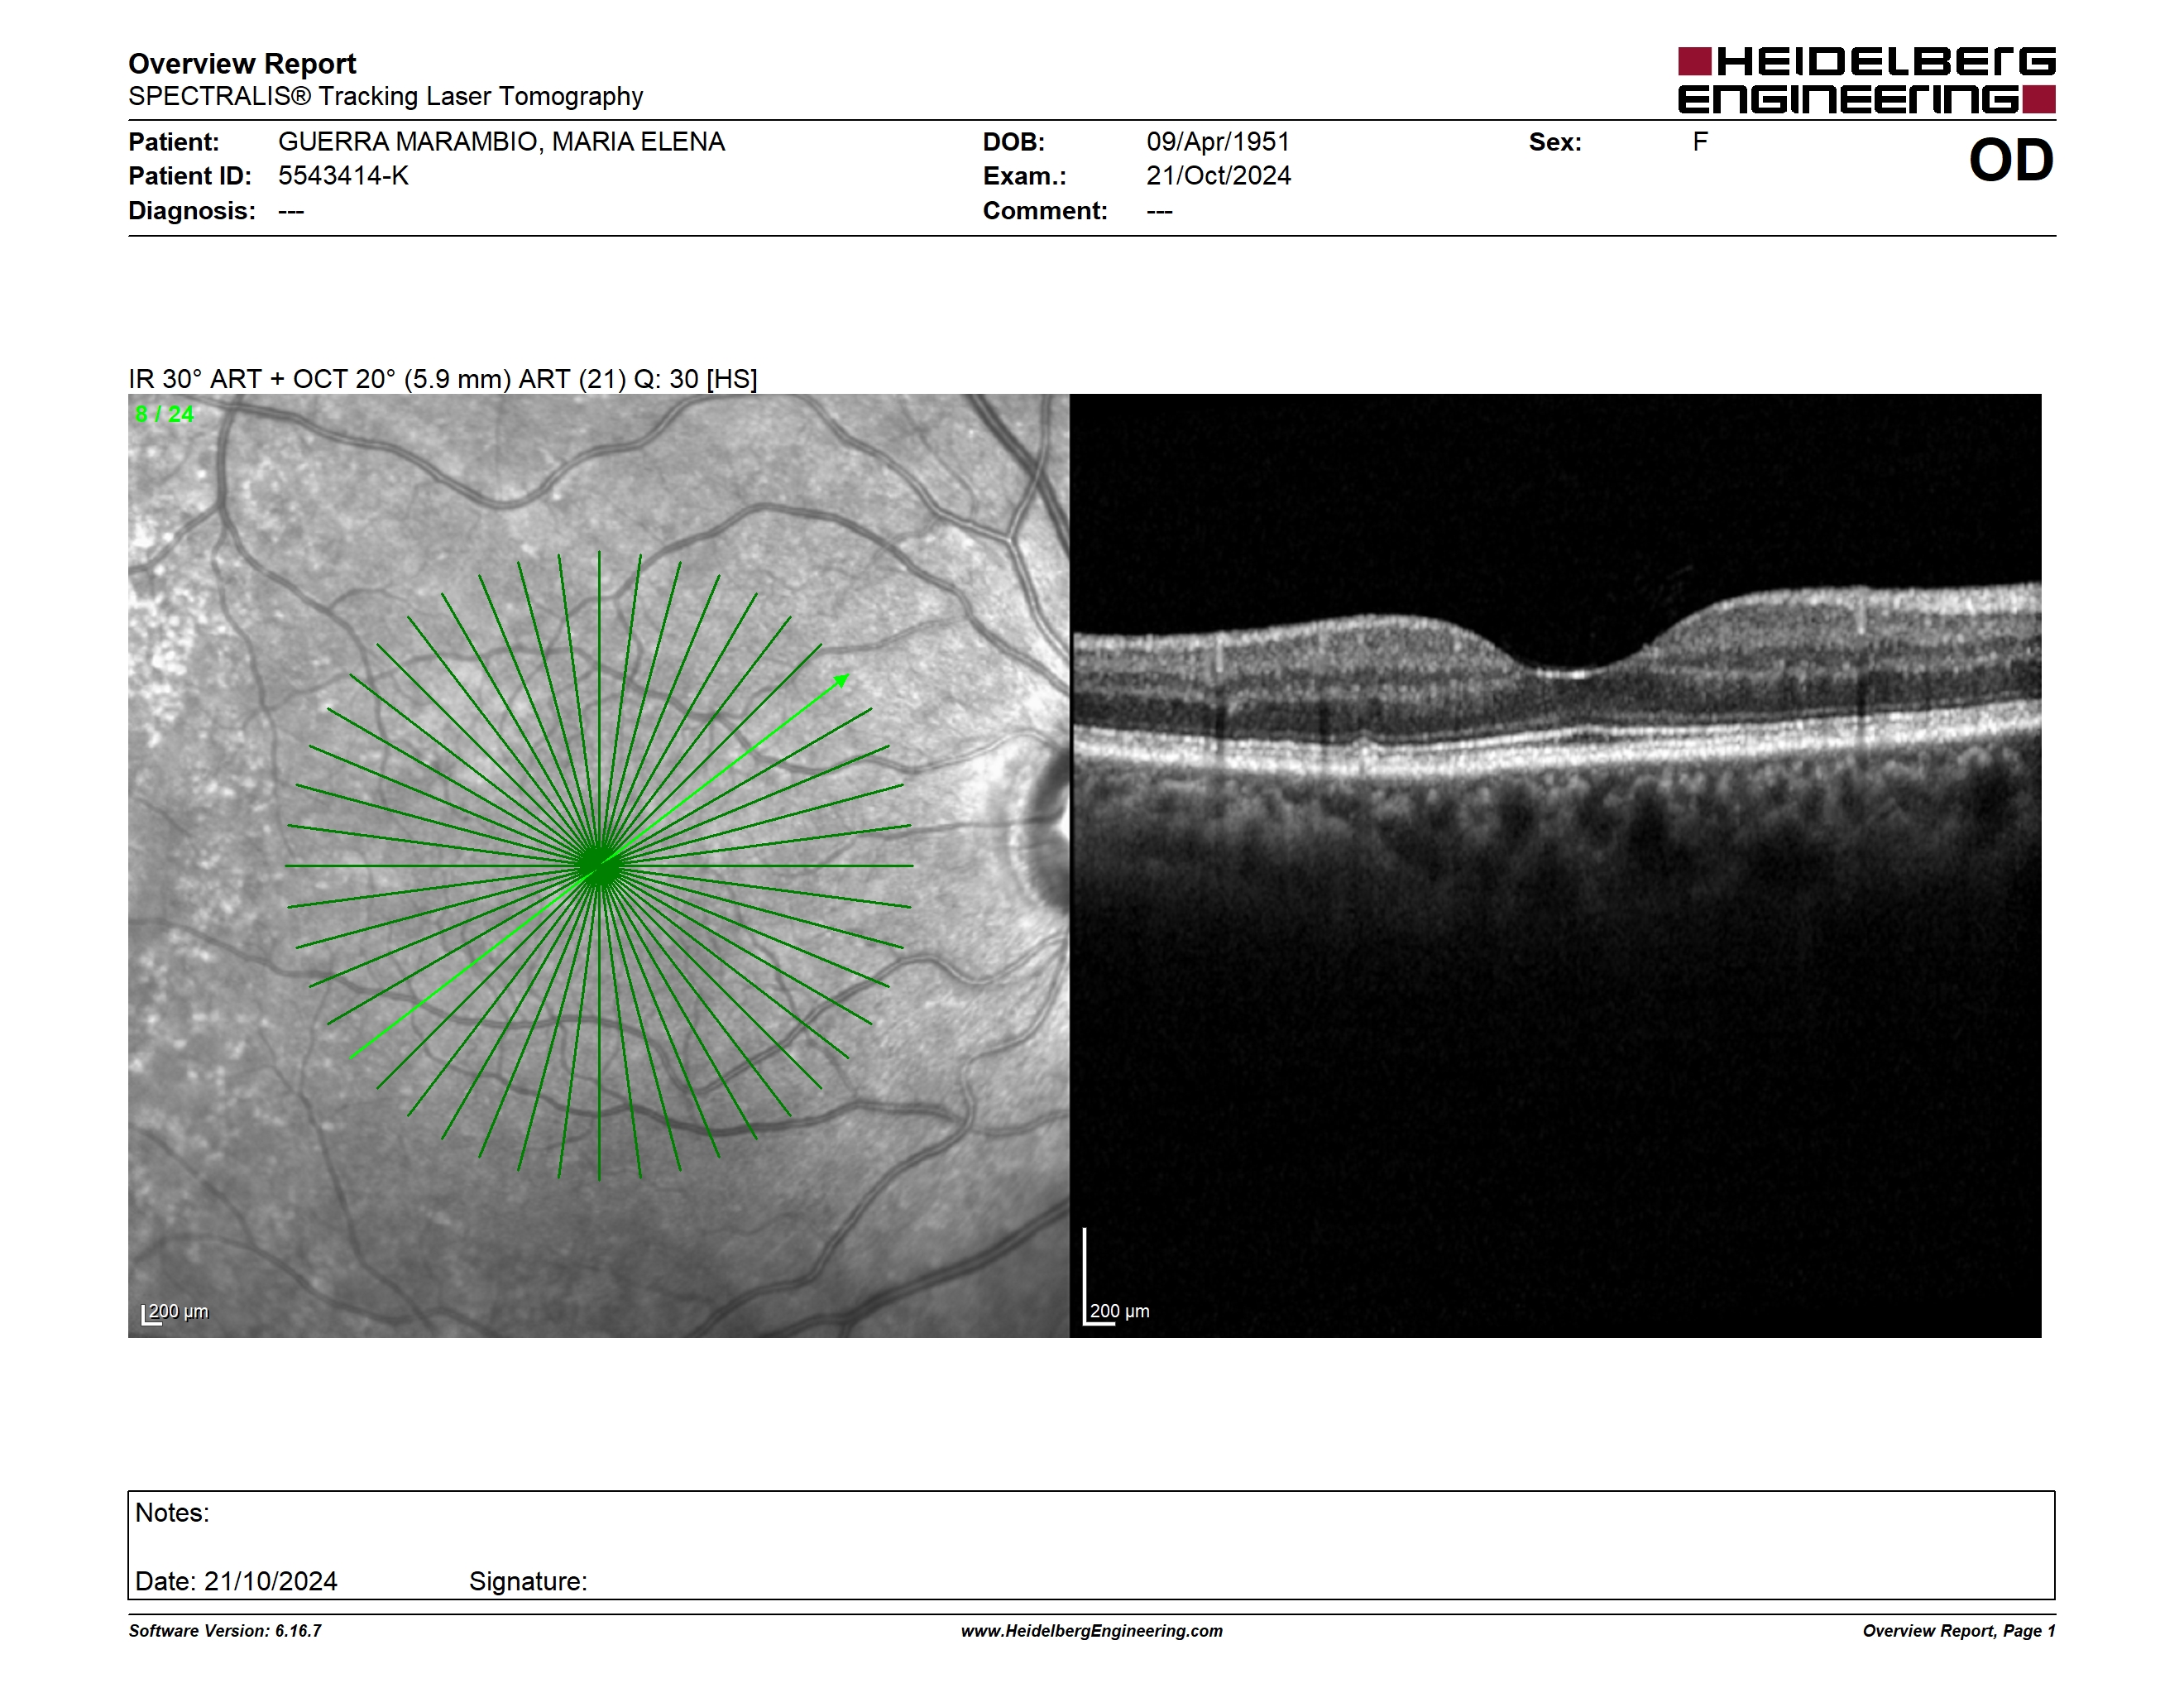Click the "200 µm" scale bar on OCT image

(1117, 1277)
